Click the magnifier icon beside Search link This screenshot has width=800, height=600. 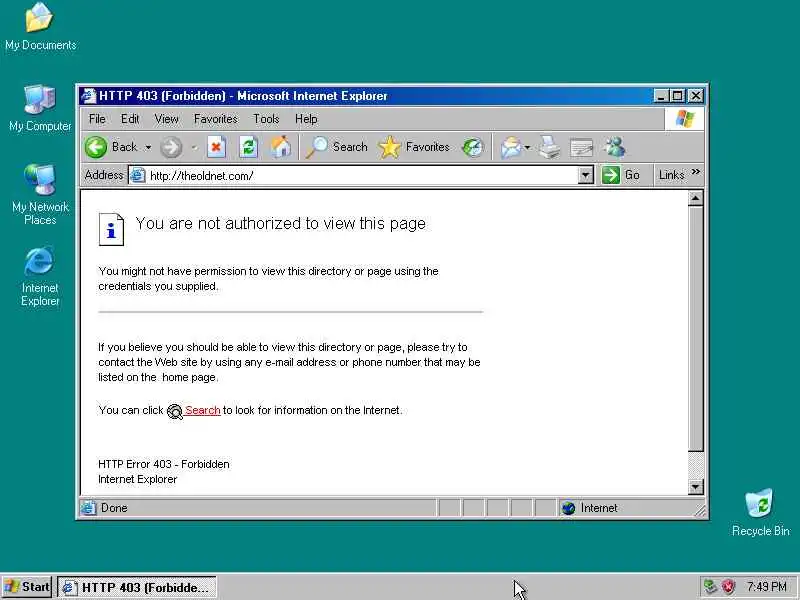(x=174, y=411)
